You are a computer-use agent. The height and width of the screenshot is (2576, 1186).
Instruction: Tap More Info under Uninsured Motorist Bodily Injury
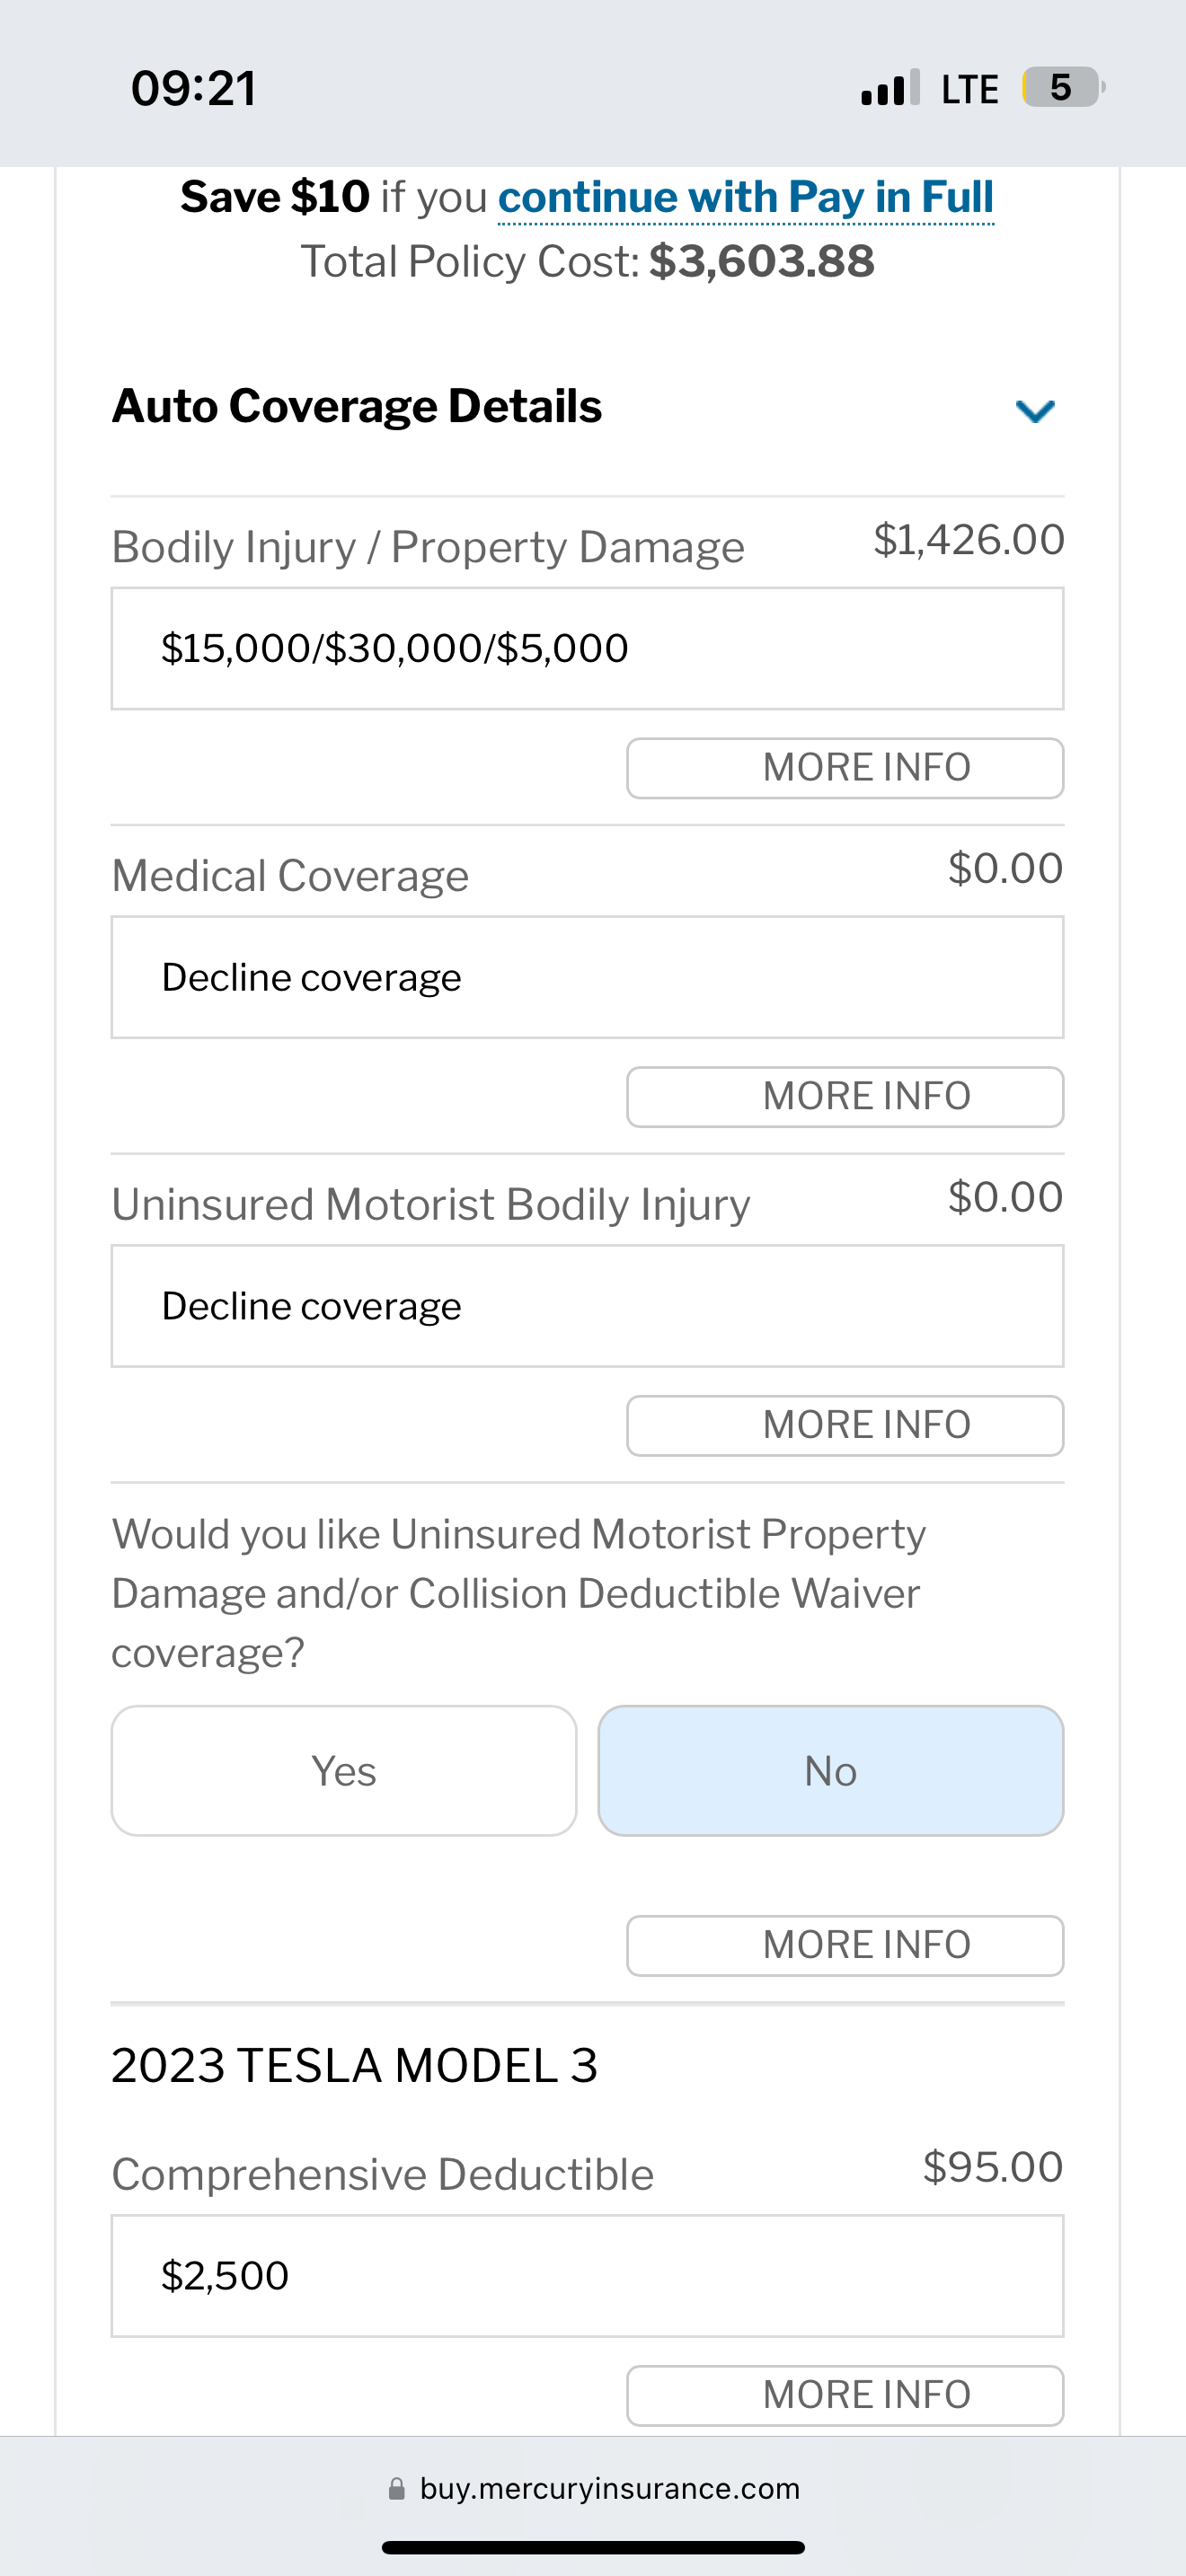845,1425
